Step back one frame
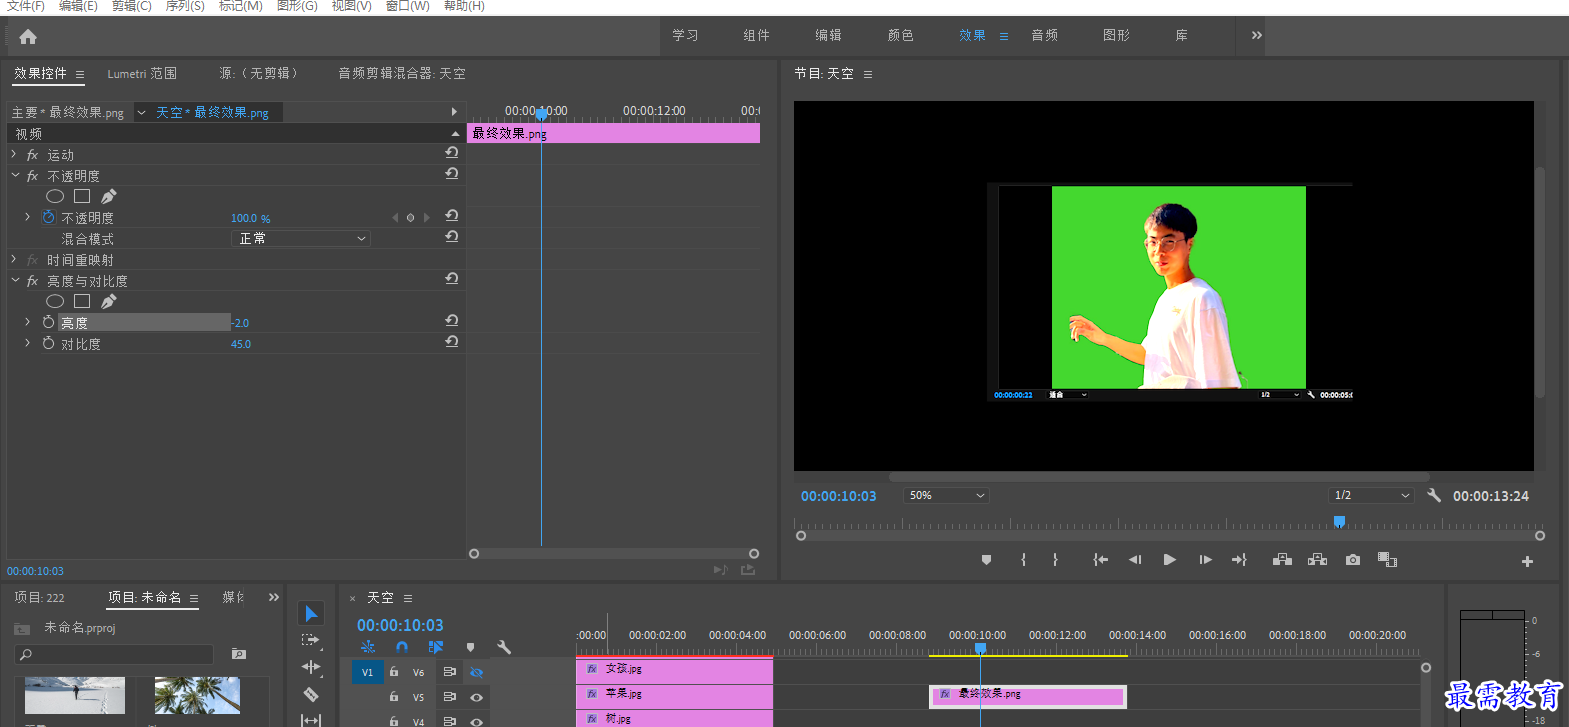Image resolution: width=1569 pixels, height=727 pixels. point(1135,560)
